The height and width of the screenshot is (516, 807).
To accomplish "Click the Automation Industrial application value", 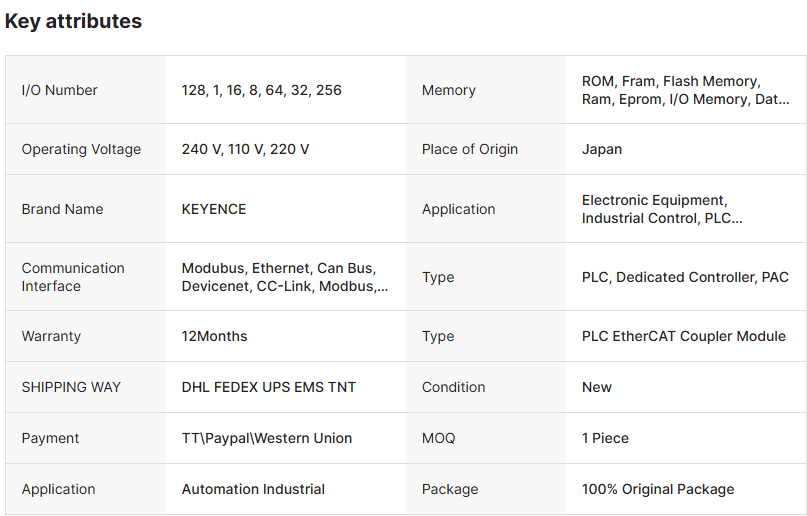I will coord(253,489).
